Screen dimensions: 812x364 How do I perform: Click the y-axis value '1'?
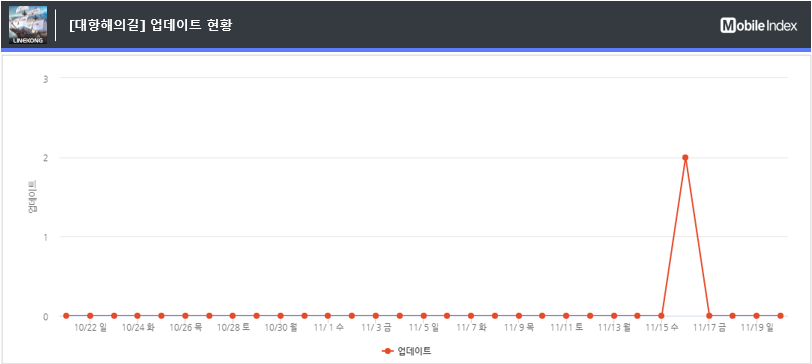pyautogui.click(x=46, y=237)
